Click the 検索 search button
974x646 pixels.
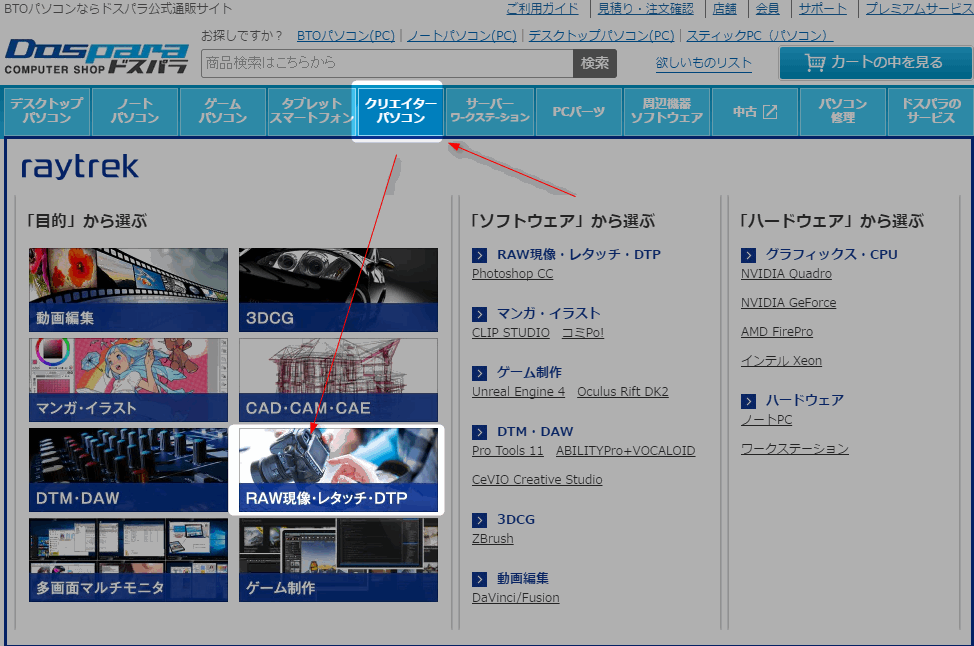click(x=594, y=63)
